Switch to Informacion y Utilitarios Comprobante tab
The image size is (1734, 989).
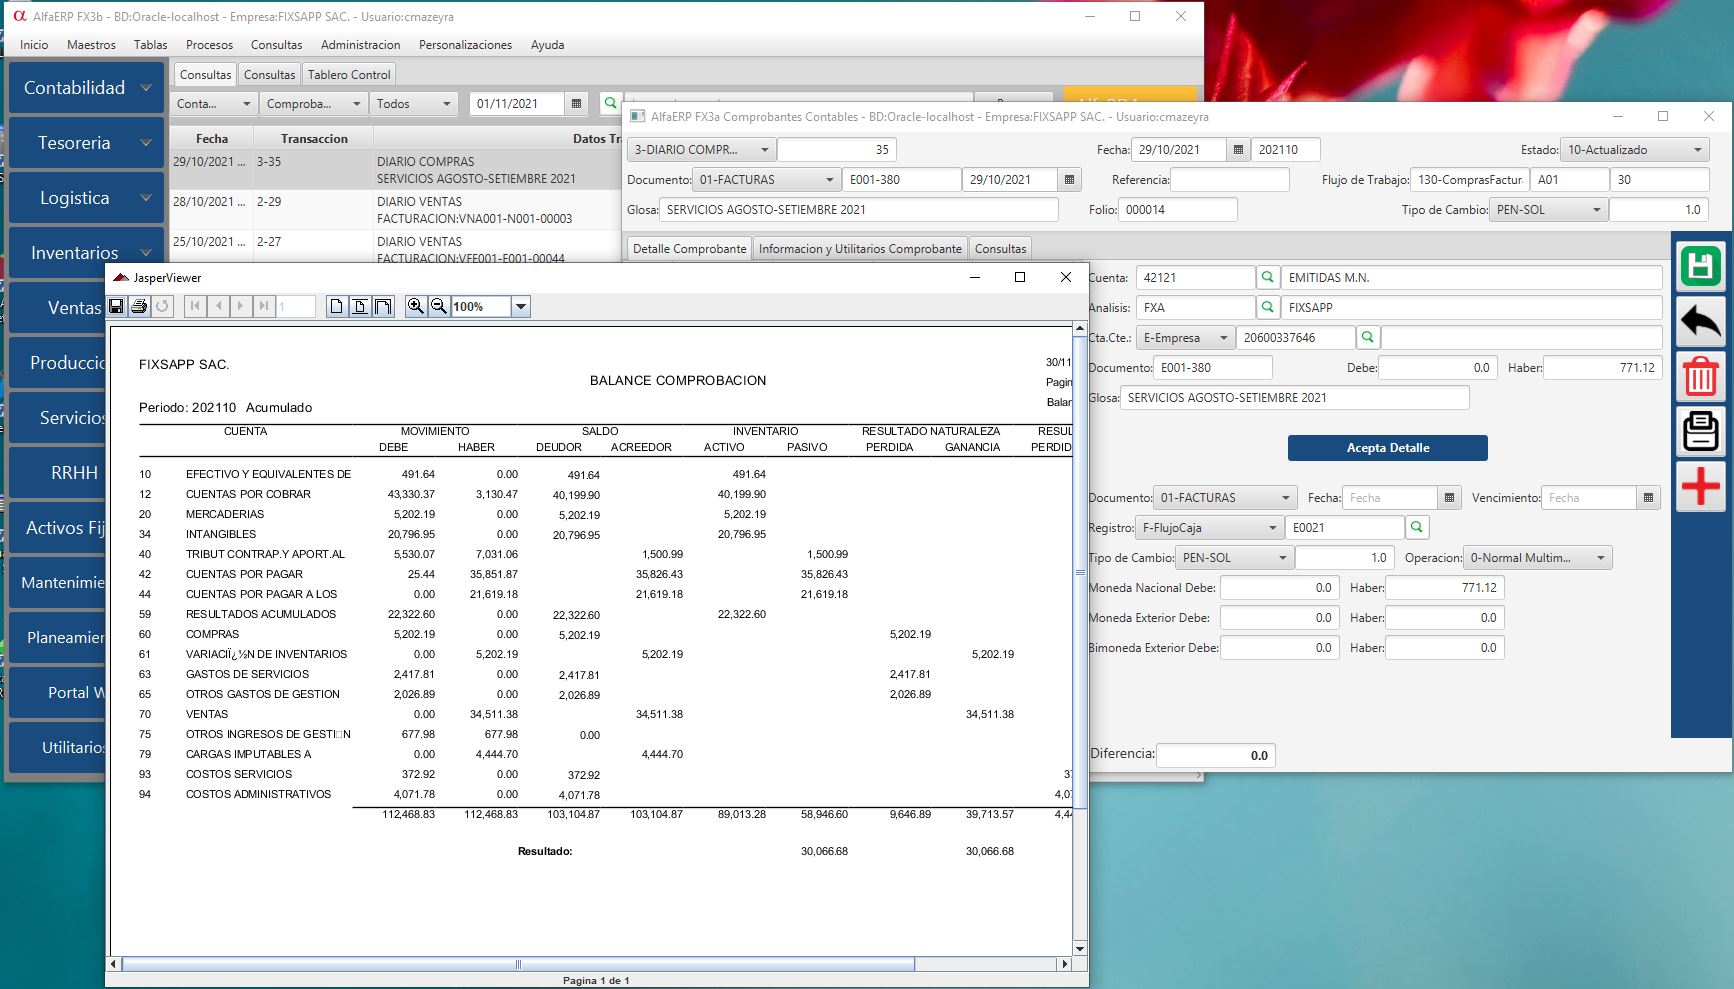point(859,249)
